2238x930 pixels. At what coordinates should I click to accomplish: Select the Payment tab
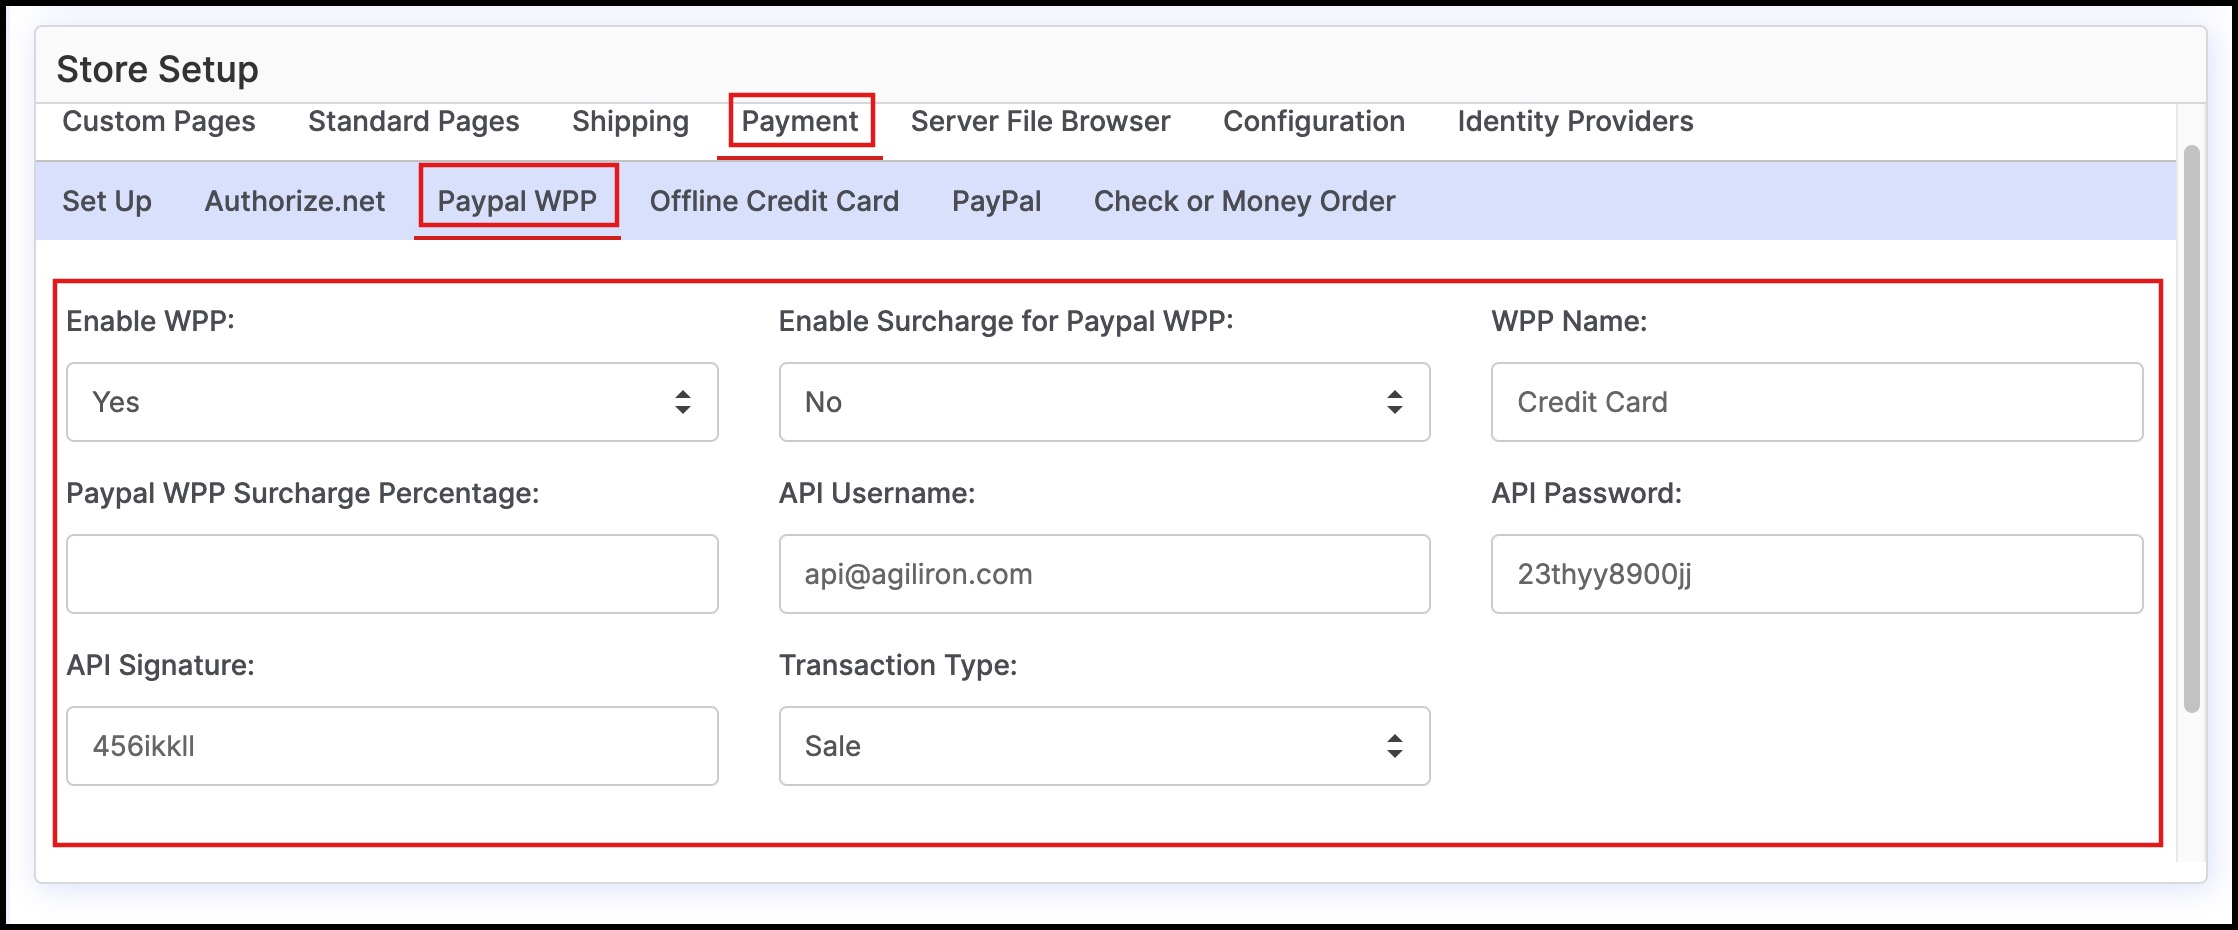tap(800, 122)
